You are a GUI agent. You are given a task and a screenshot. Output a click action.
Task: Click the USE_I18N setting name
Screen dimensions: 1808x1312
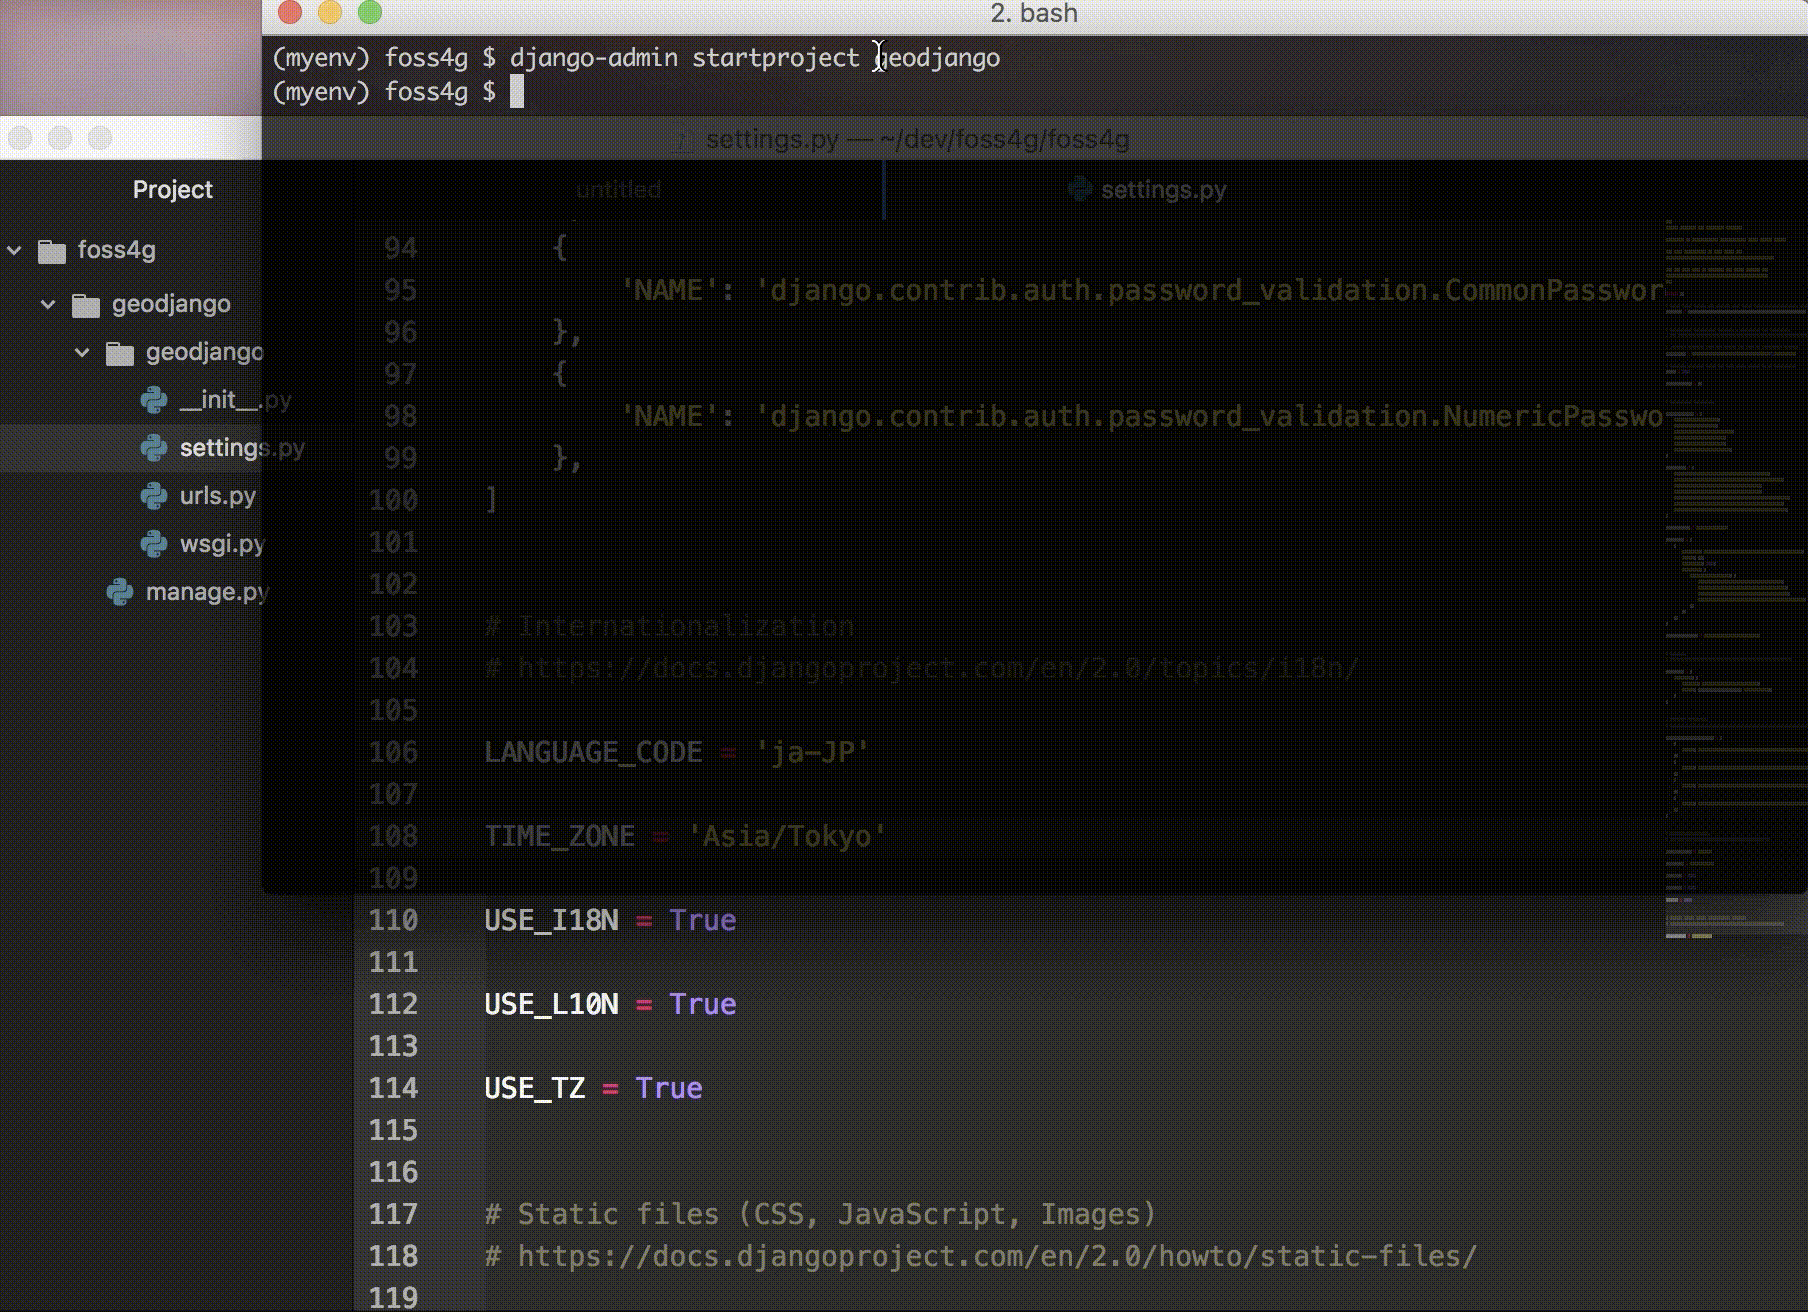tap(551, 920)
